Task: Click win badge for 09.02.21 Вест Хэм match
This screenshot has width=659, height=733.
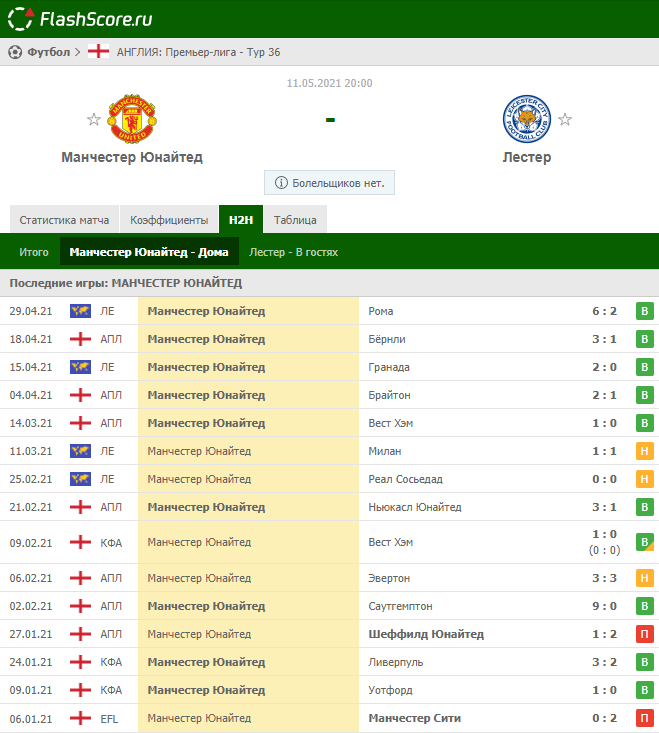Action: click(x=645, y=542)
